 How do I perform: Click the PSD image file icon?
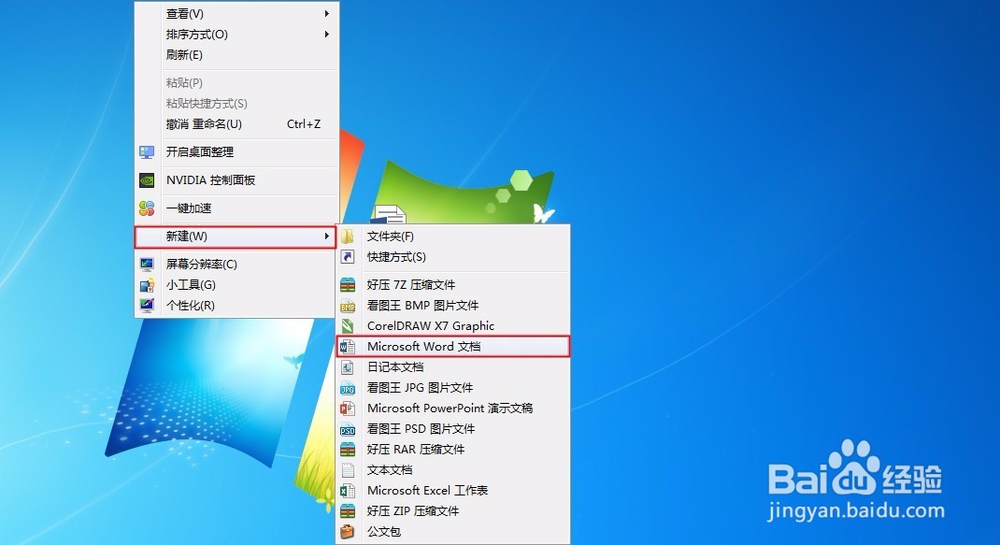347,429
